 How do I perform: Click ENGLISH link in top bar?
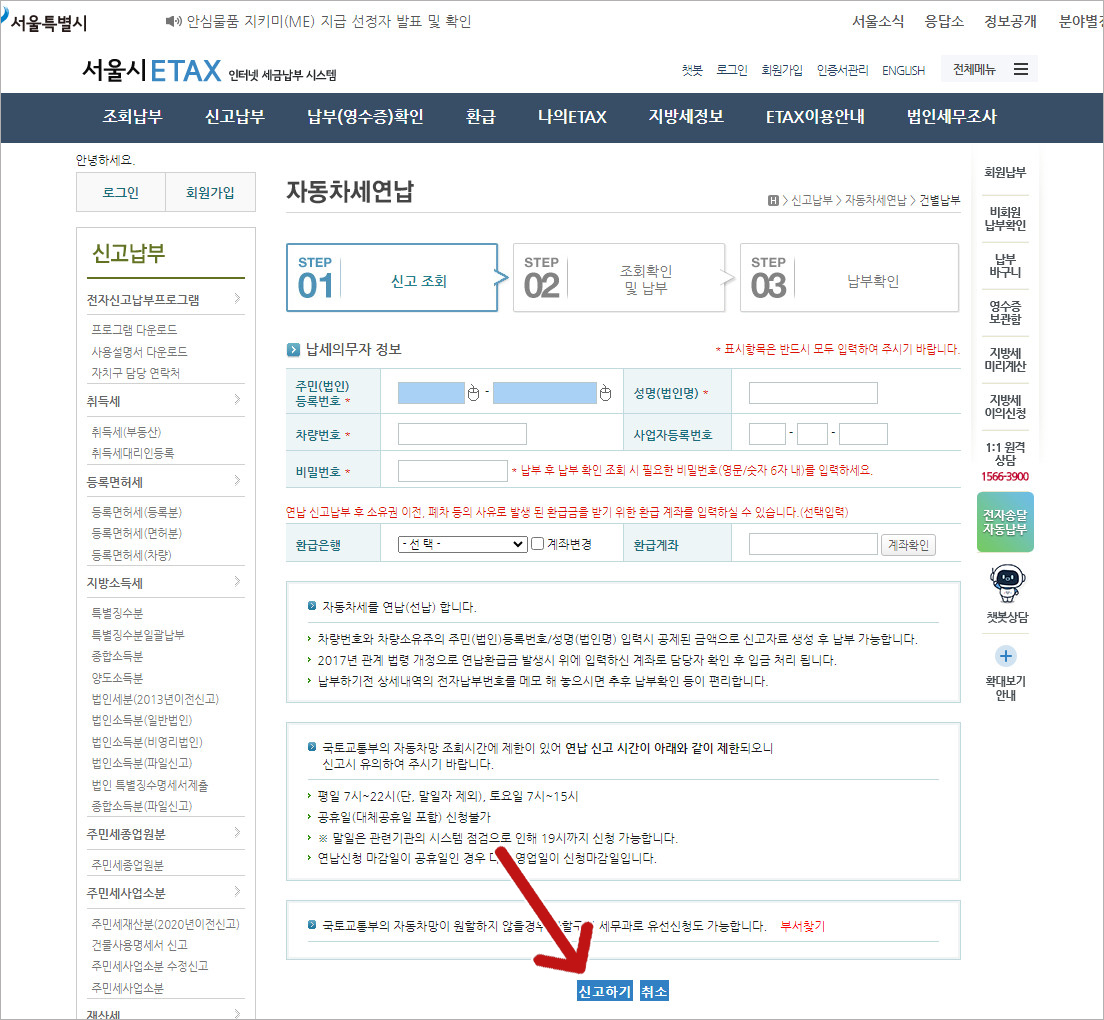click(x=903, y=70)
